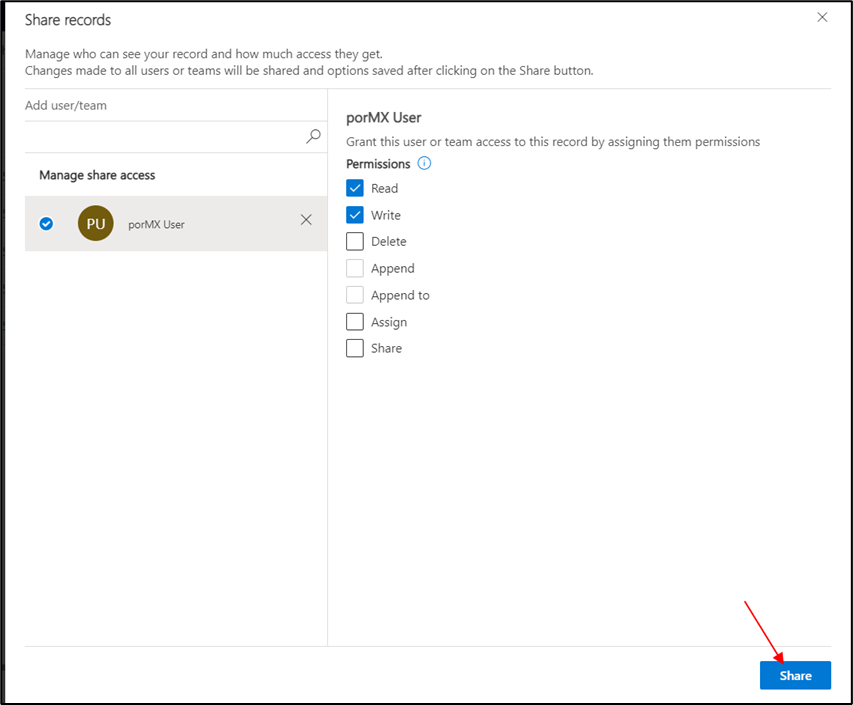Screen dimensions: 853x705
Task: Check the Share permission checkbox
Action: tap(355, 348)
